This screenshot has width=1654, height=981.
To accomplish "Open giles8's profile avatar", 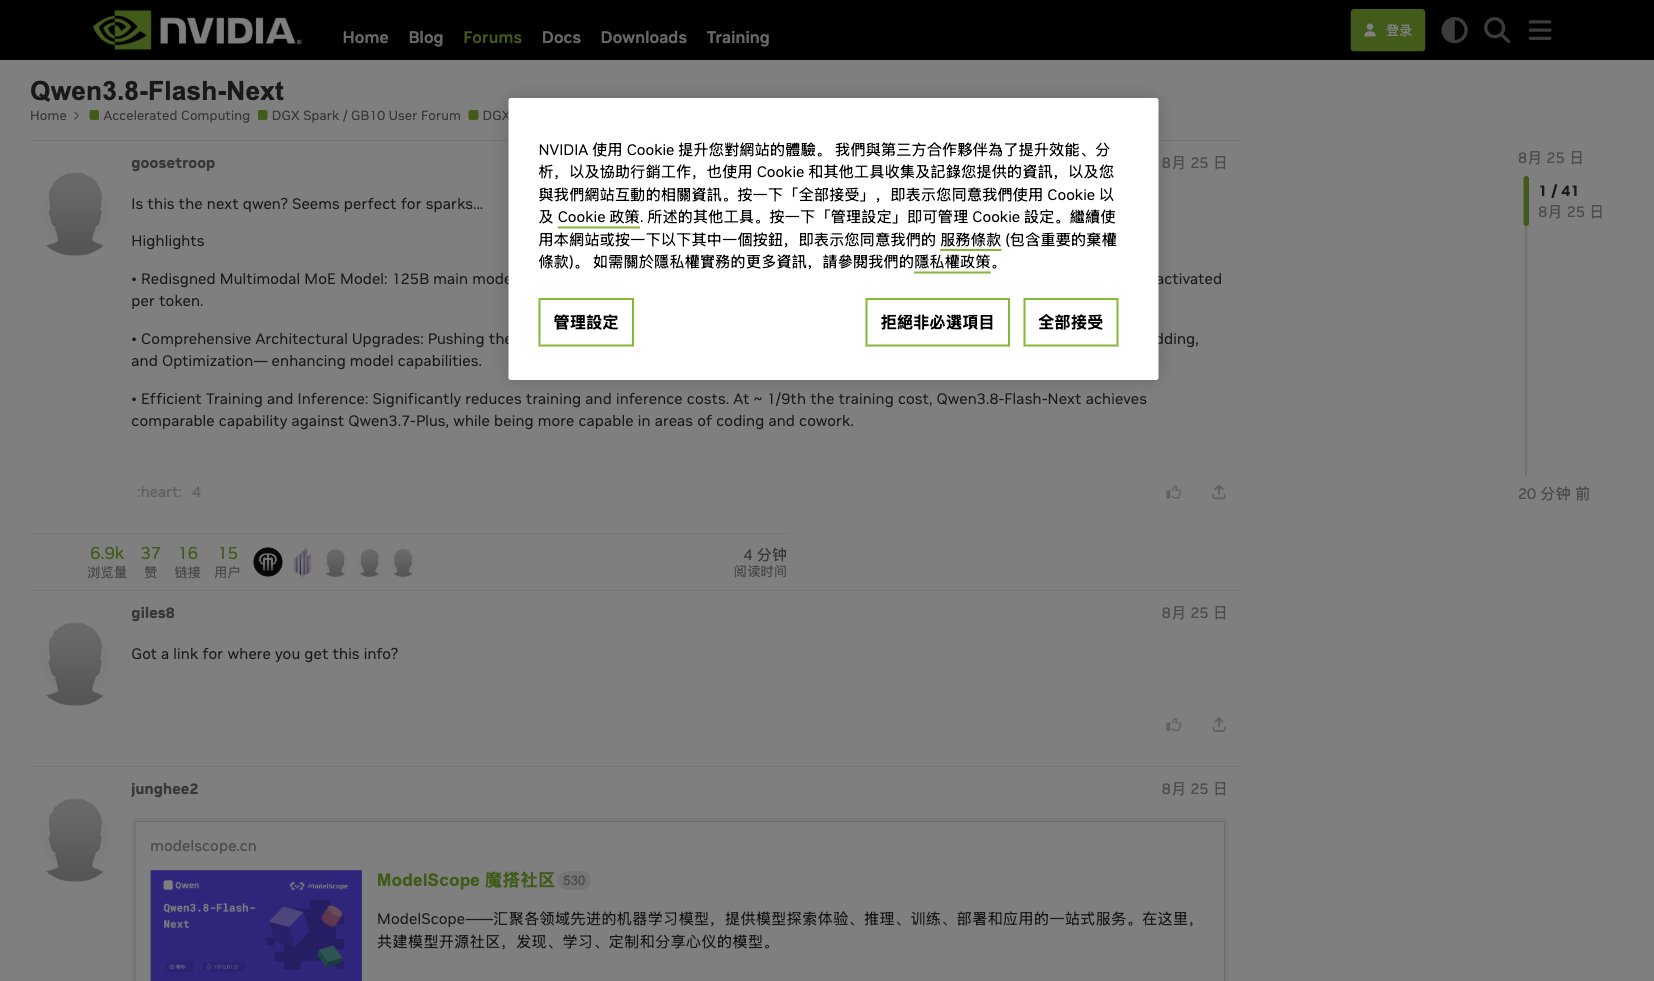I will point(75,664).
